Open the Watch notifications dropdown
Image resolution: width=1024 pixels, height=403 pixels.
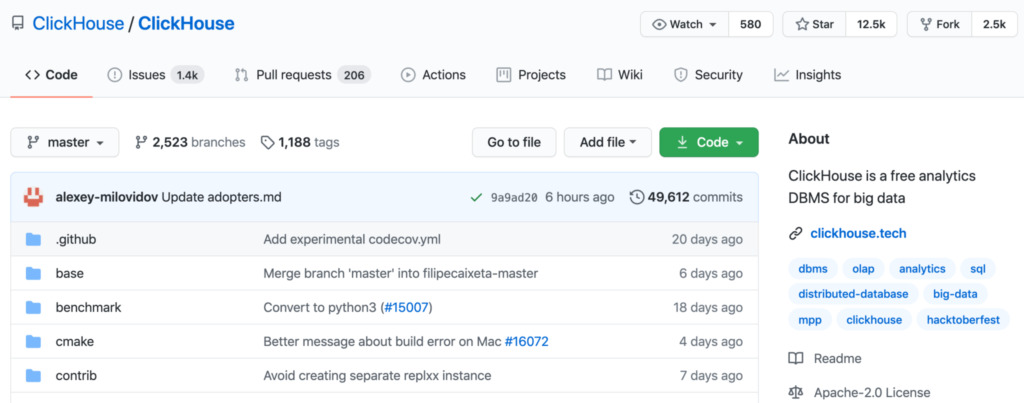click(684, 24)
